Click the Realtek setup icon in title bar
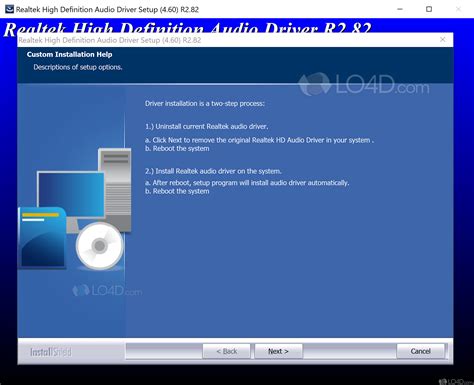The width and height of the screenshot is (474, 385). coord(9,9)
